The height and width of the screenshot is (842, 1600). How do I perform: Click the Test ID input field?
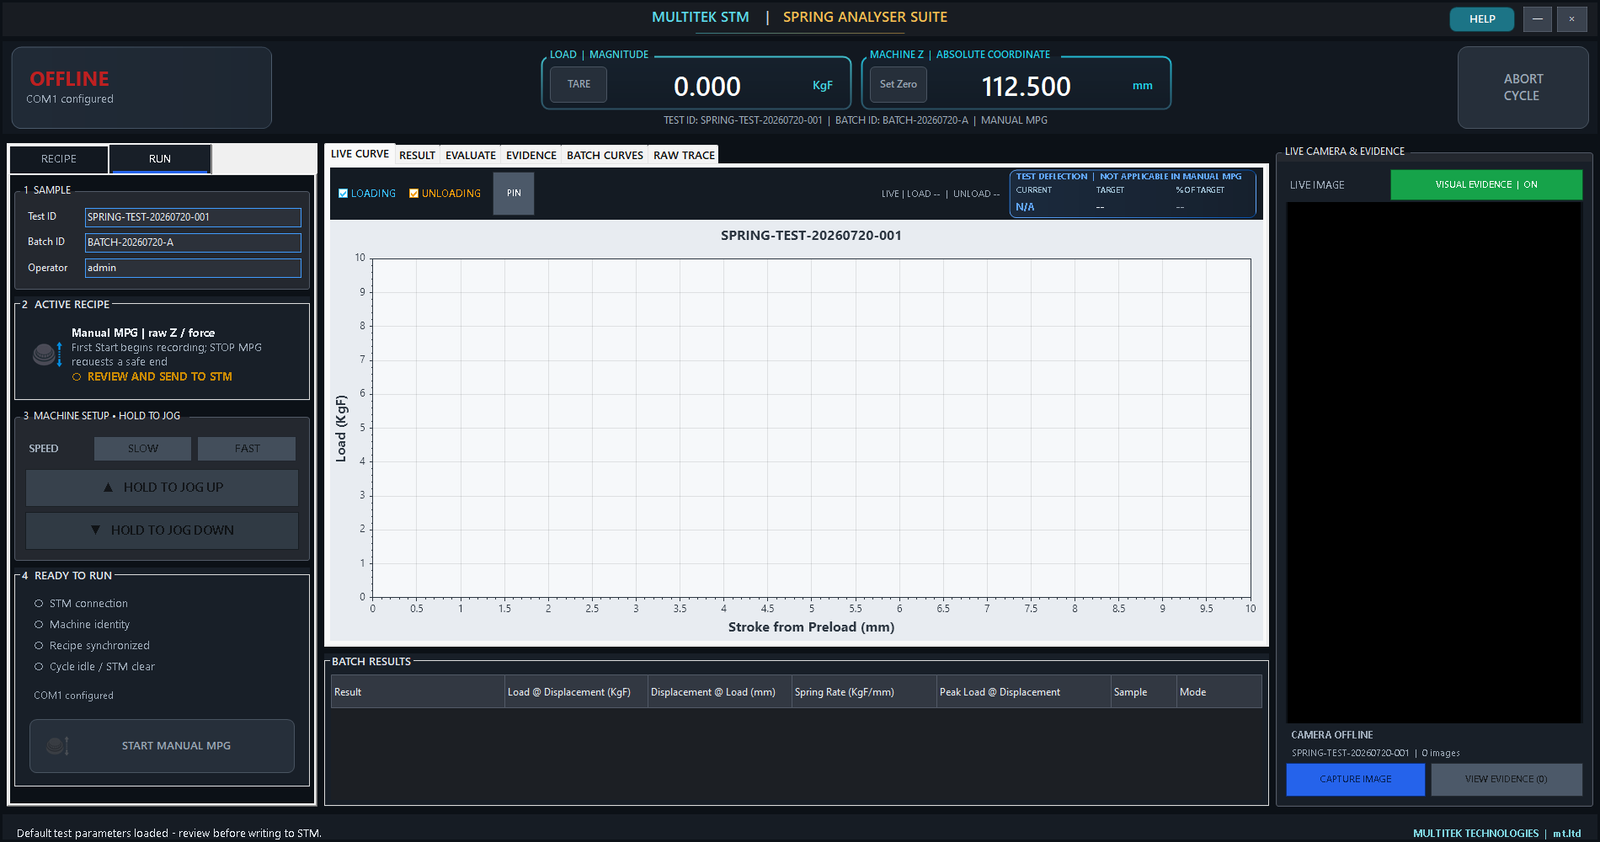click(193, 217)
